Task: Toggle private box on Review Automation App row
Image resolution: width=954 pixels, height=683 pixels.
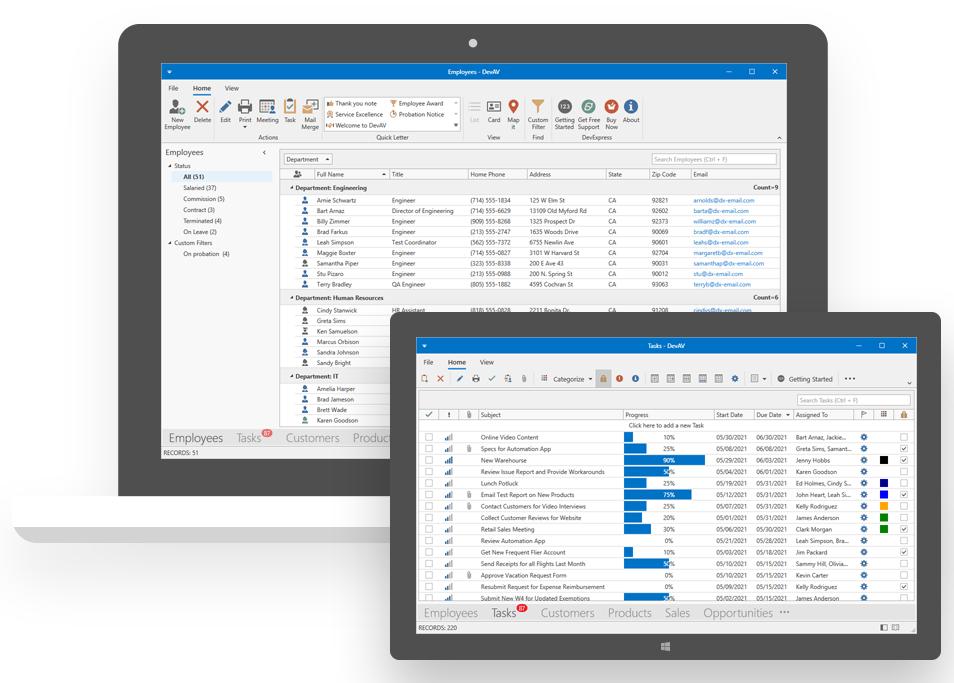Action: (904, 541)
